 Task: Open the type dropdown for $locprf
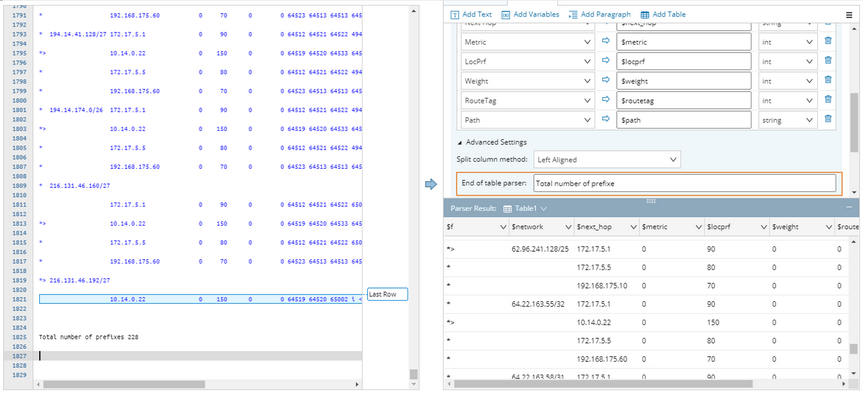788,61
